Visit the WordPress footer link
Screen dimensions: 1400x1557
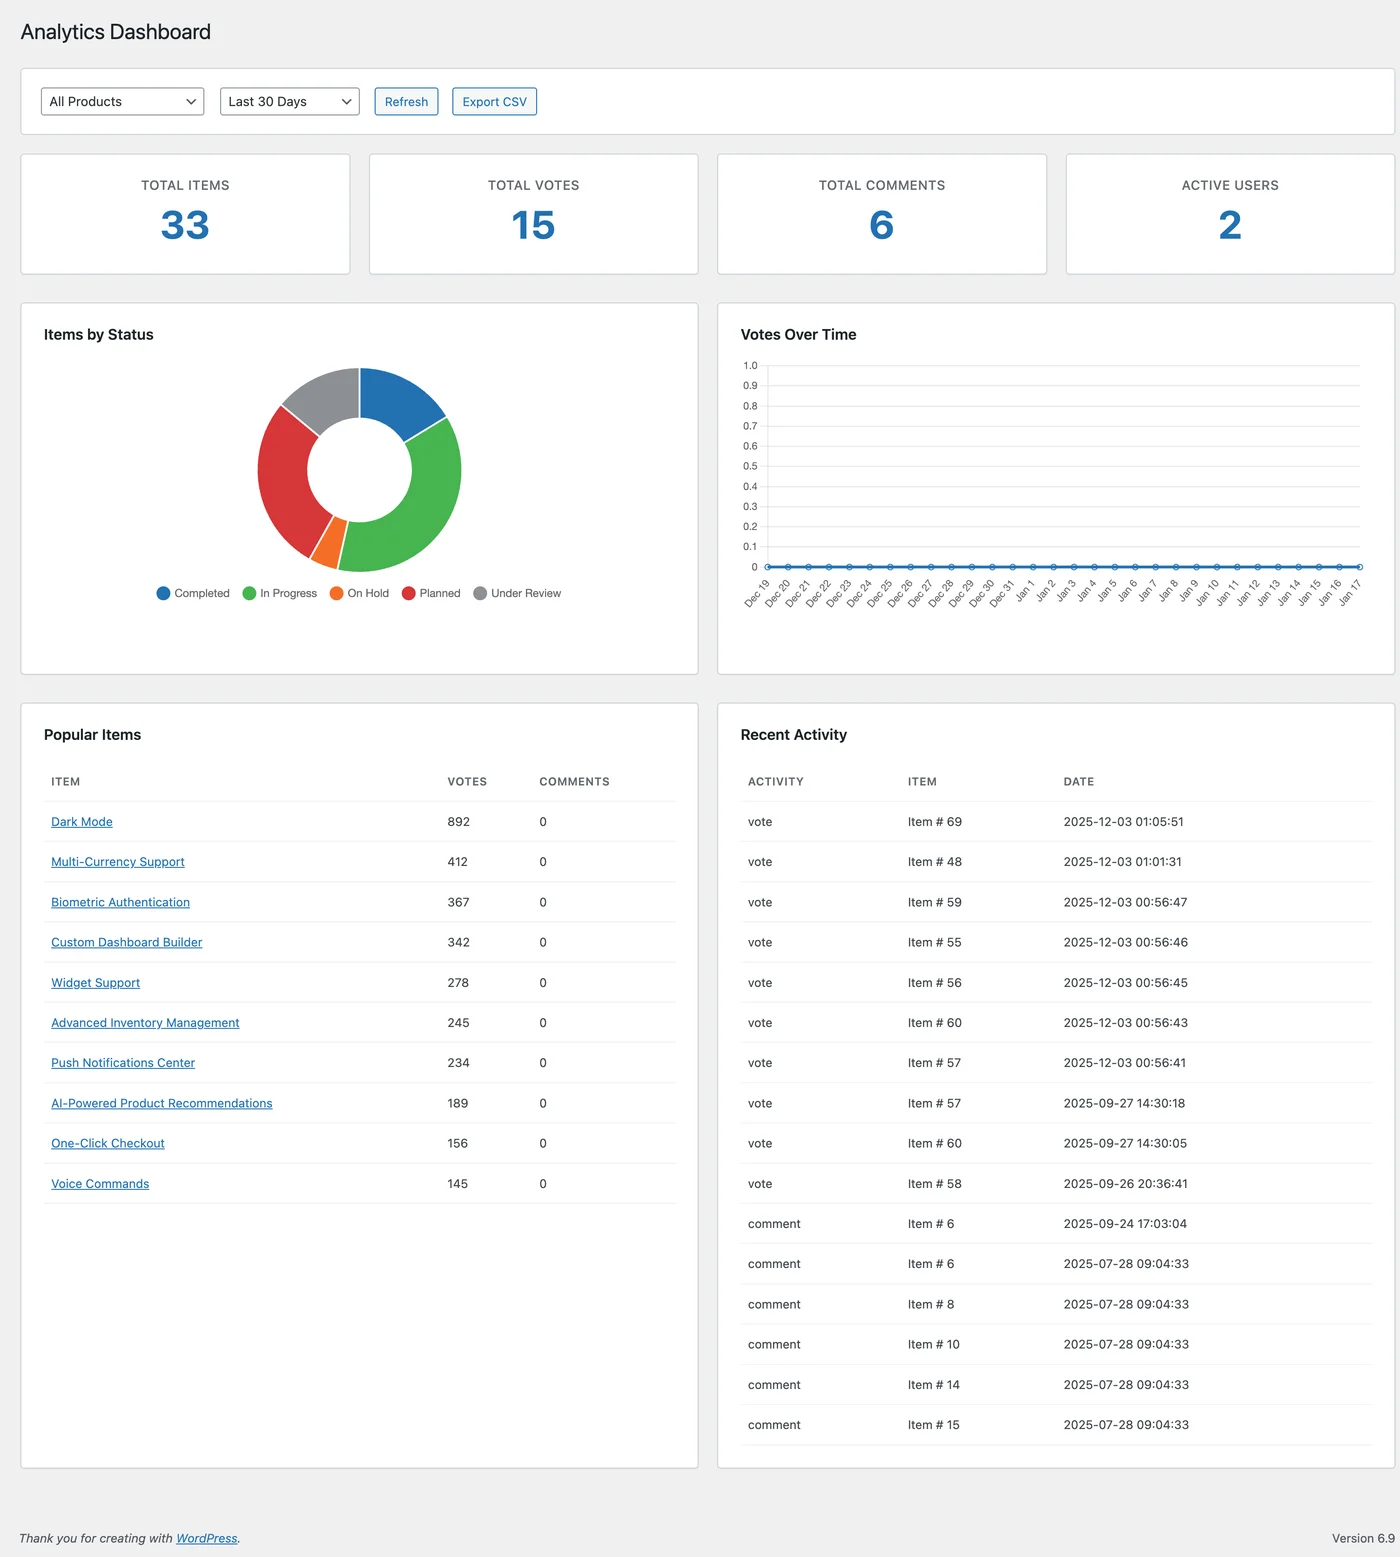(x=207, y=1538)
